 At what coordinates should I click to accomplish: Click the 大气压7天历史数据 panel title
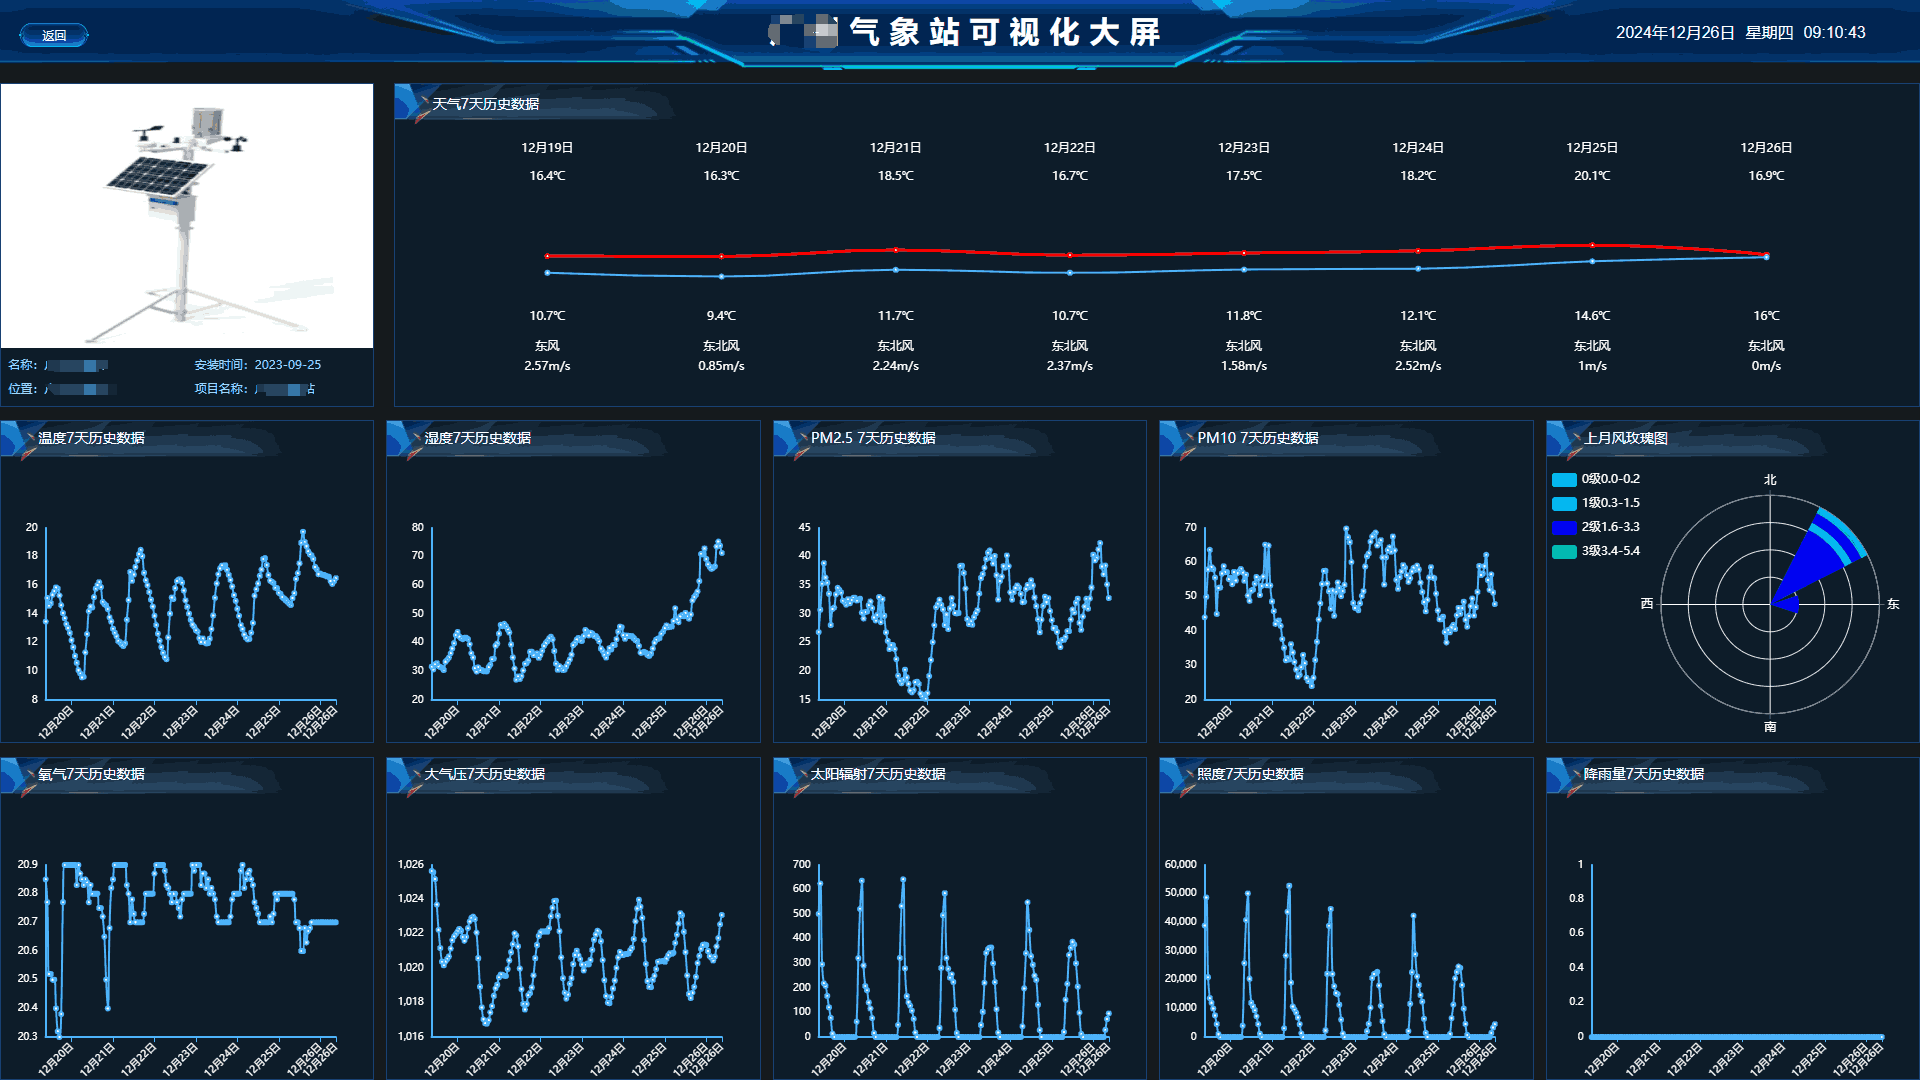coord(485,775)
